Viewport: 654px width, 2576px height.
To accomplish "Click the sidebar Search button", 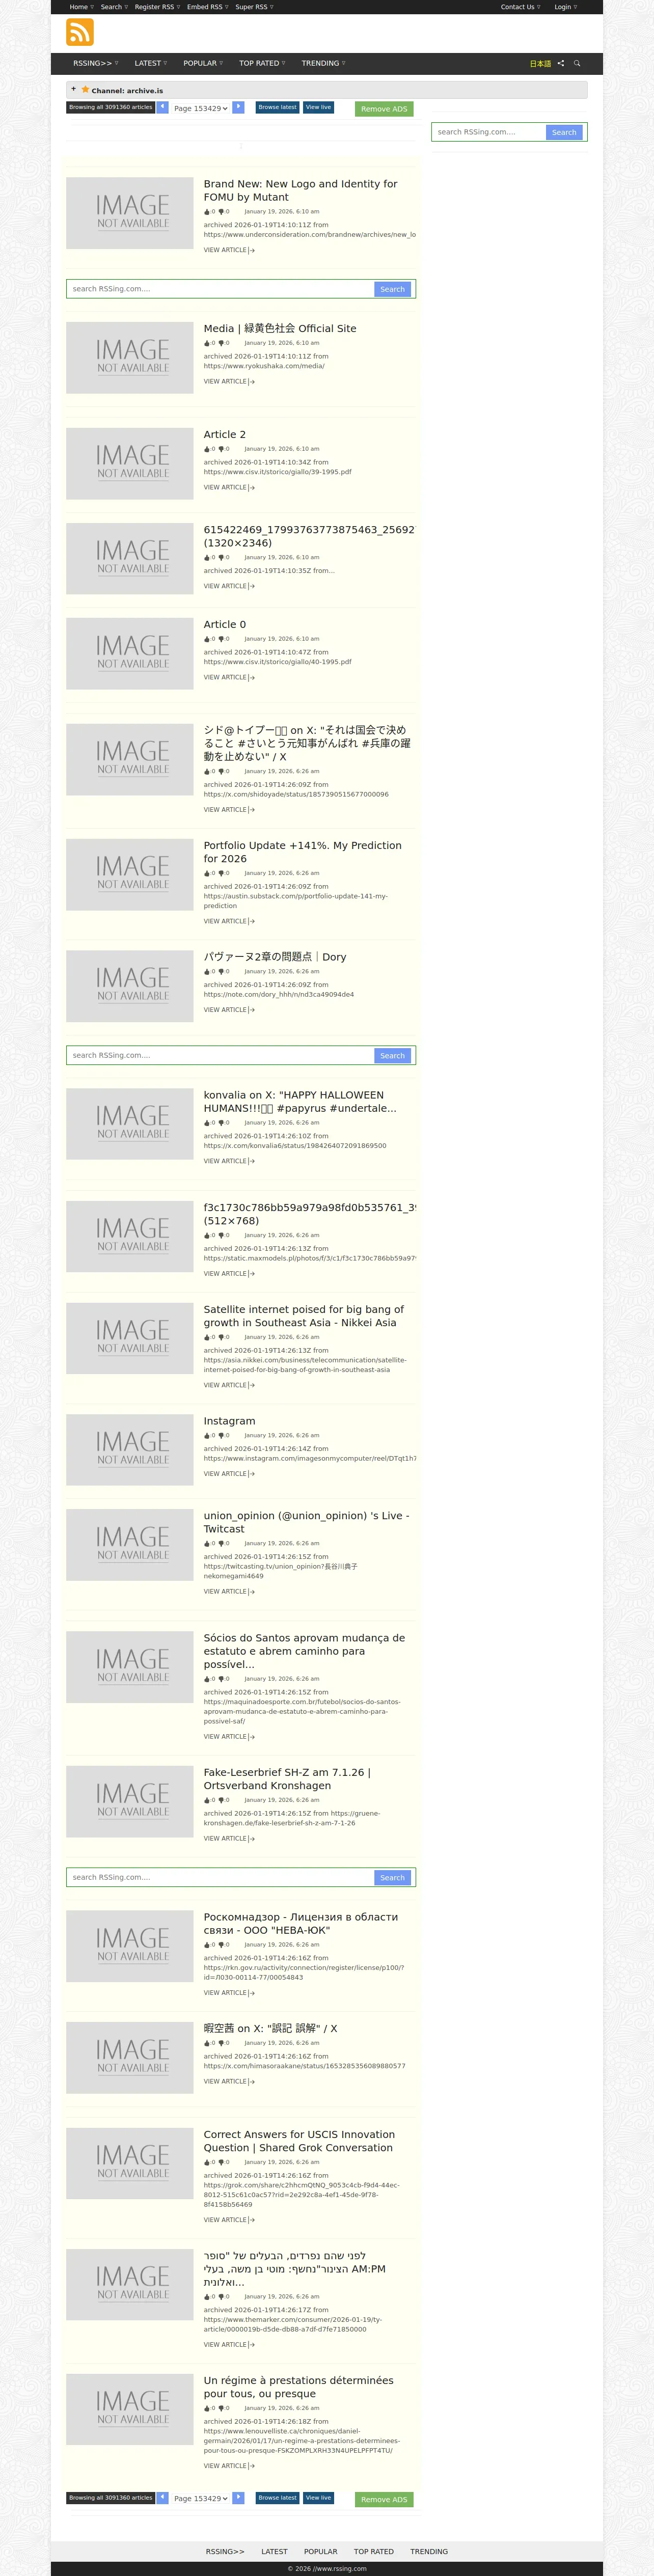I will [564, 132].
